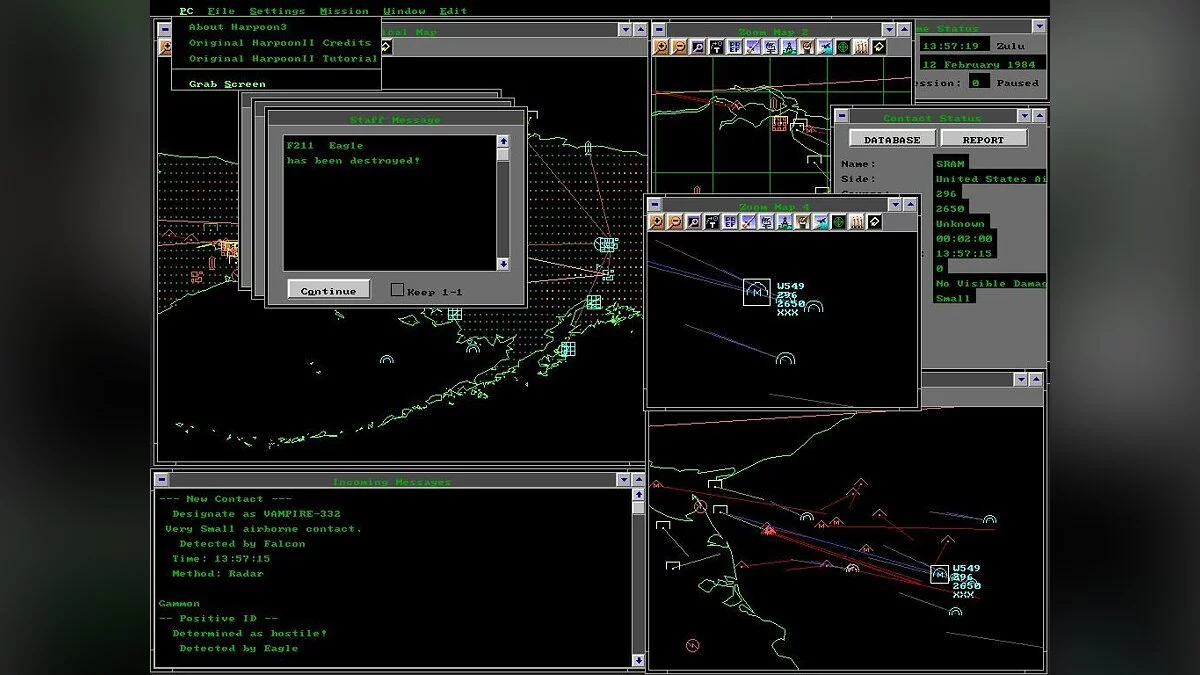Viewport: 1200px width, 675px height.
Task: Open the control menu box of Zoom Map 4
Action: click(x=655, y=205)
